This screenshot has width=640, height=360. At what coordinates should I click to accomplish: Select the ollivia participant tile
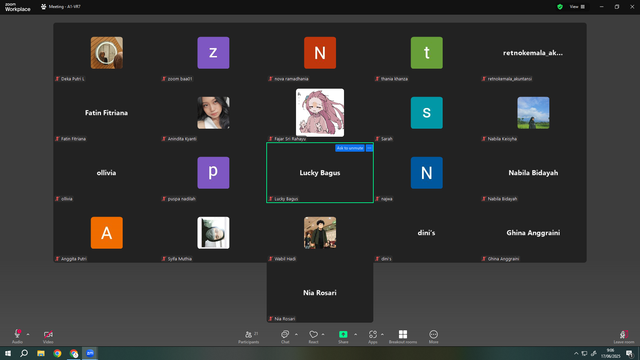pos(107,173)
